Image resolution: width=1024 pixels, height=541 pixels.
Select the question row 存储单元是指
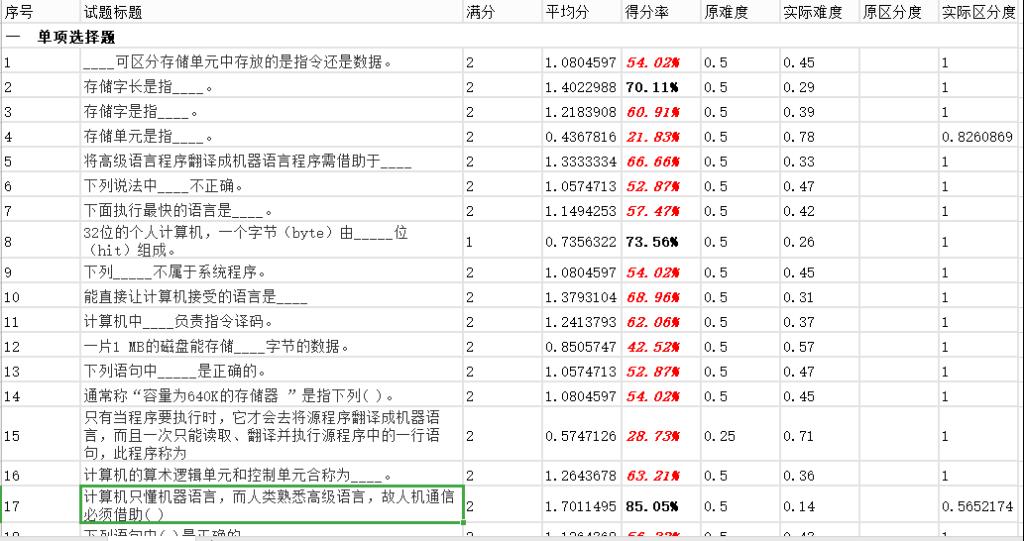coord(148,136)
